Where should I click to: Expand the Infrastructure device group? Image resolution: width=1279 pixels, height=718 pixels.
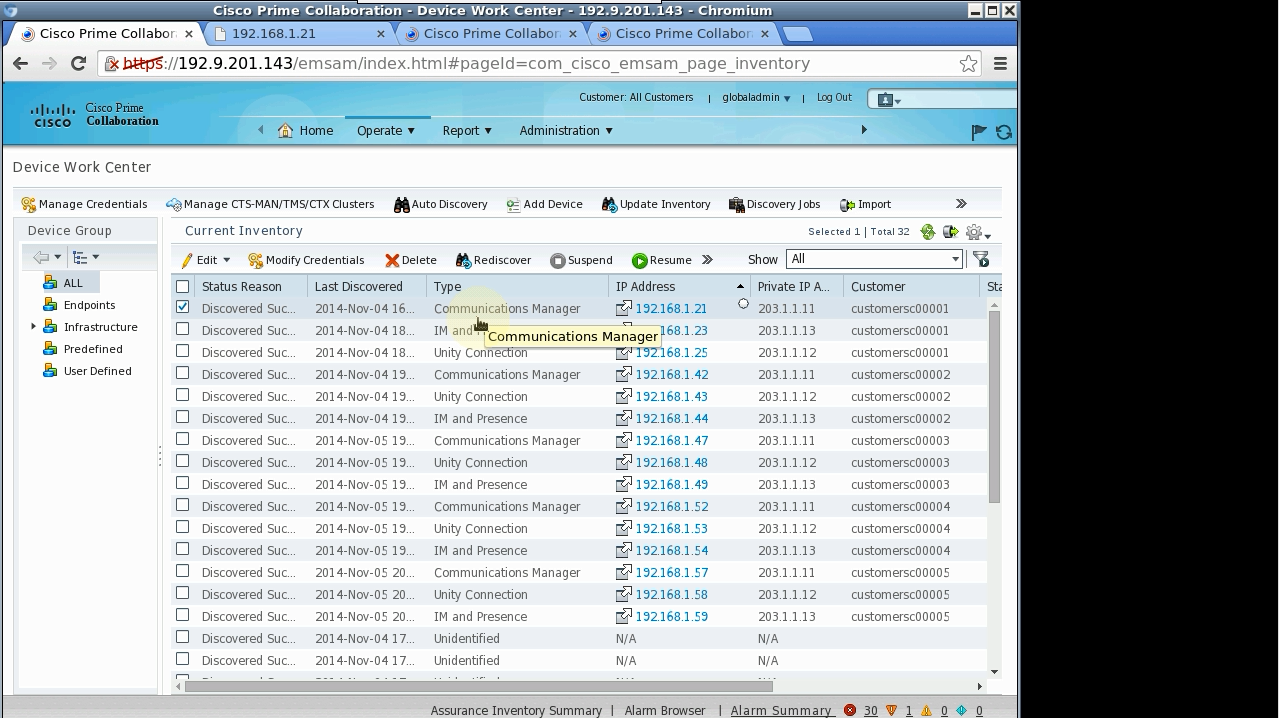[x=33, y=327]
